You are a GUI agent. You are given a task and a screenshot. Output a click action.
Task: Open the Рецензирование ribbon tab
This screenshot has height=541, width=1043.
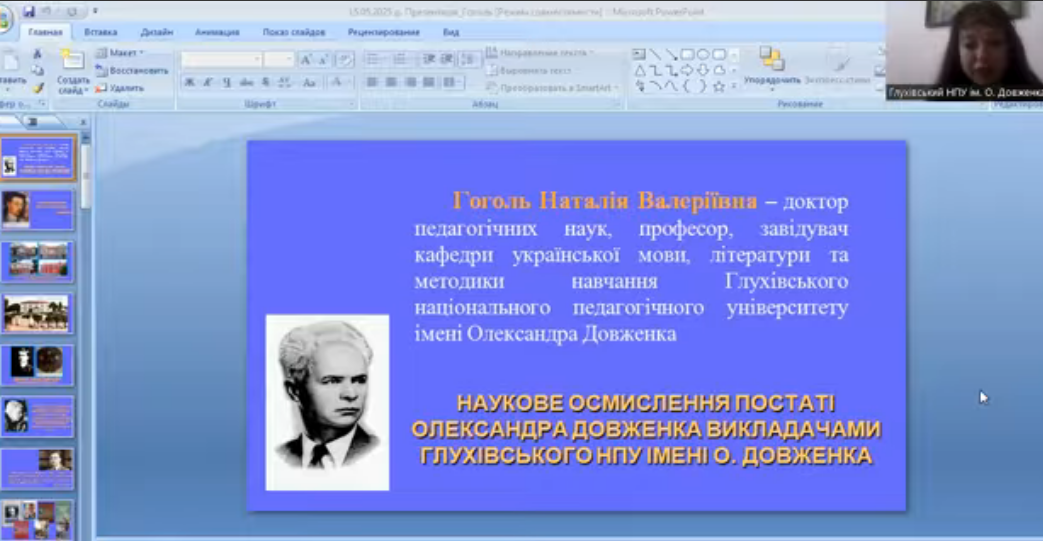[384, 32]
